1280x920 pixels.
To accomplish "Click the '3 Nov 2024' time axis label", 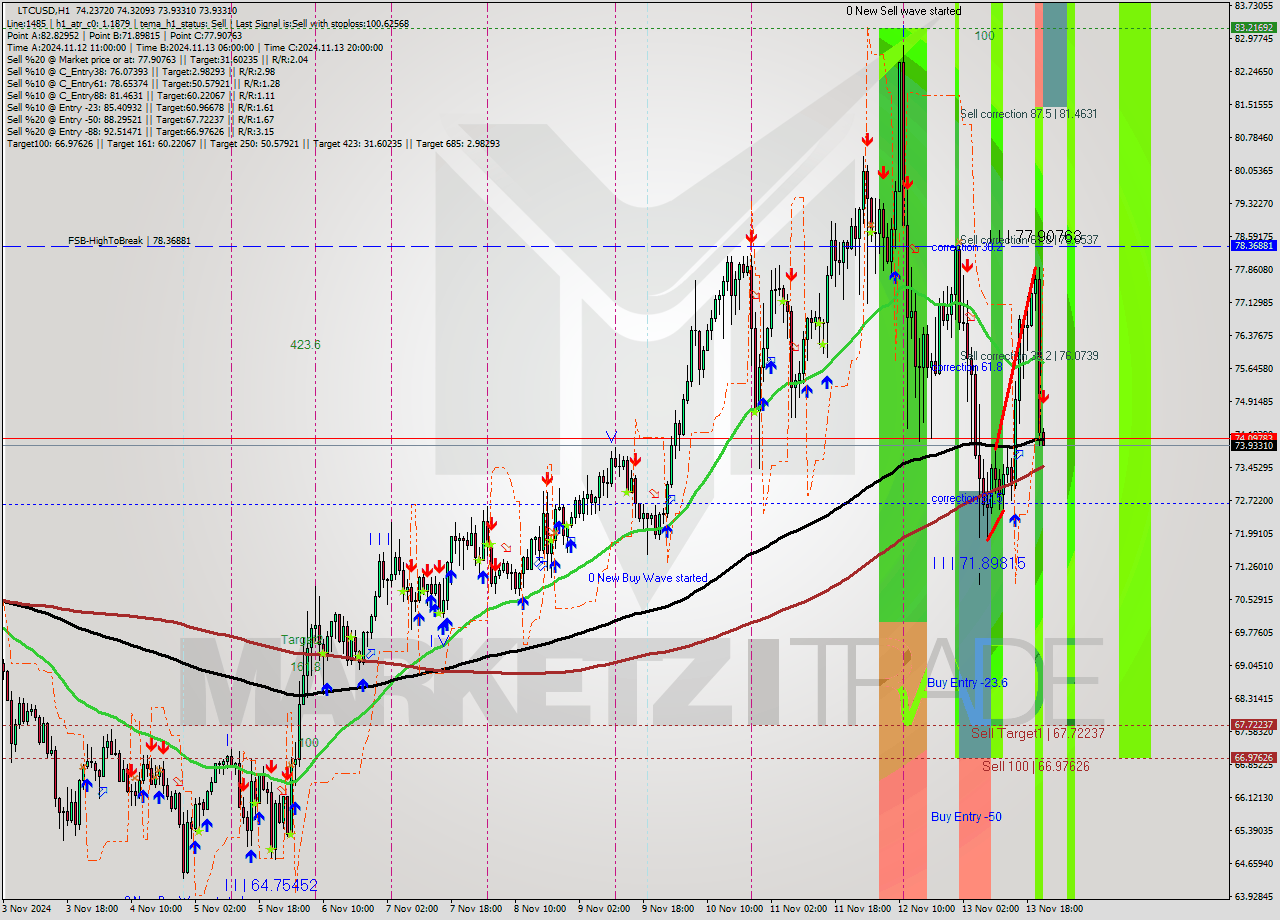I will click(25, 909).
